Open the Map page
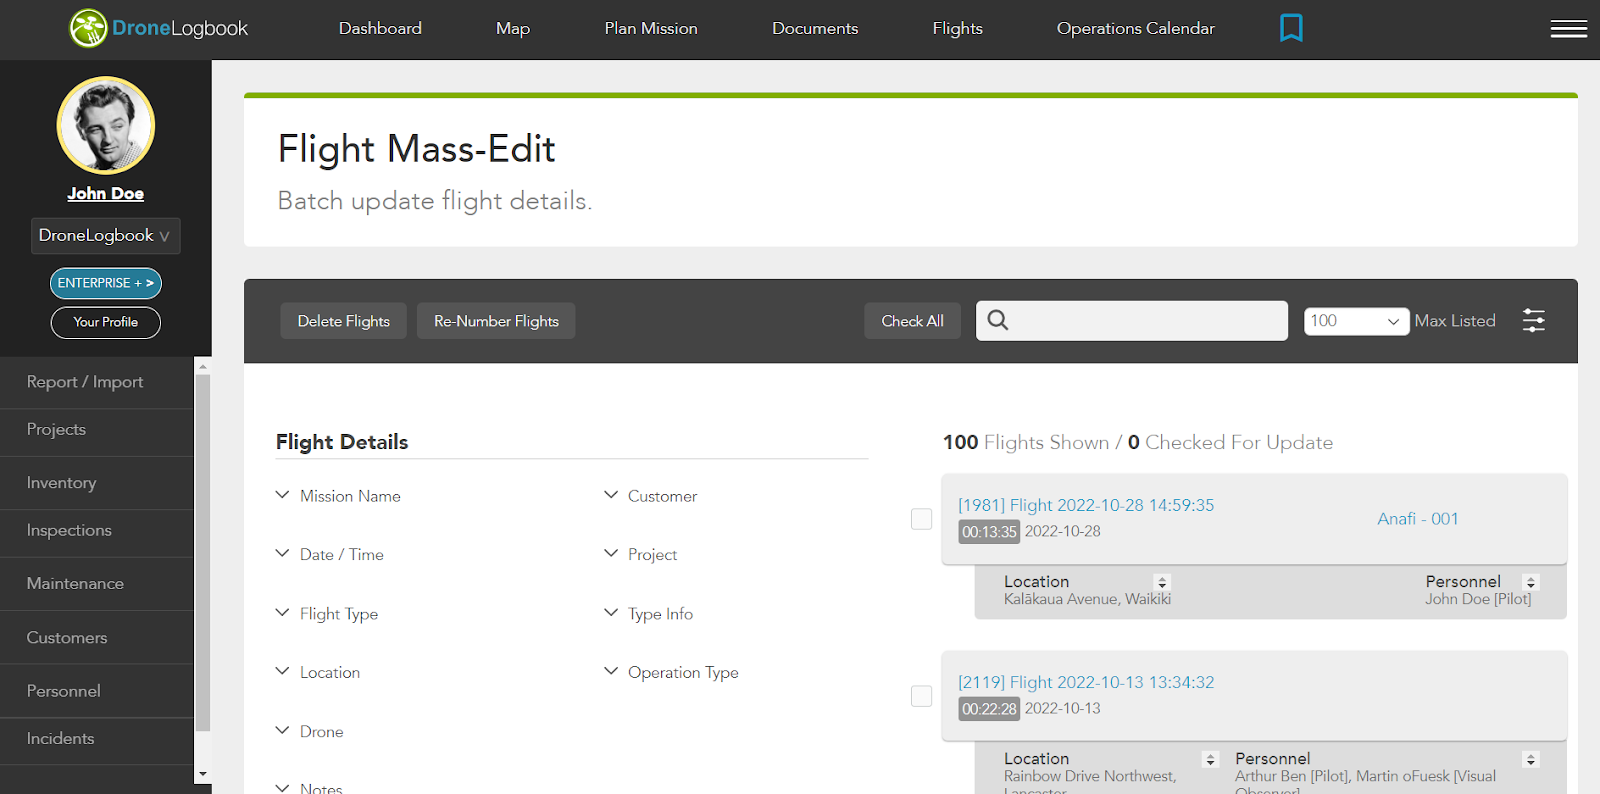The height and width of the screenshot is (794, 1600). 513,28
